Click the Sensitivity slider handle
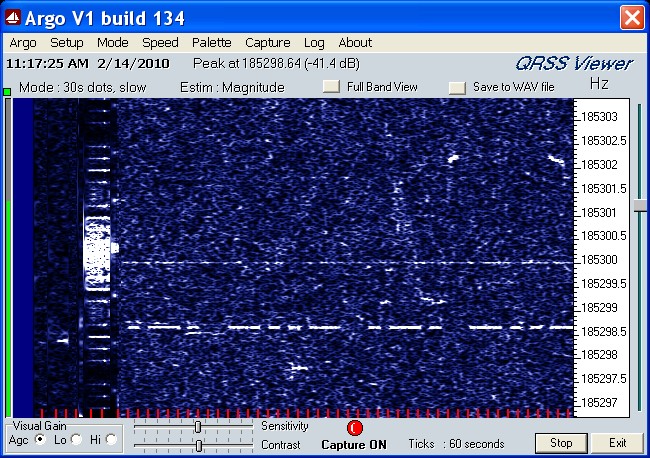Screen dimensions: 650x458 pyautogui.click(x=198, y=426)
